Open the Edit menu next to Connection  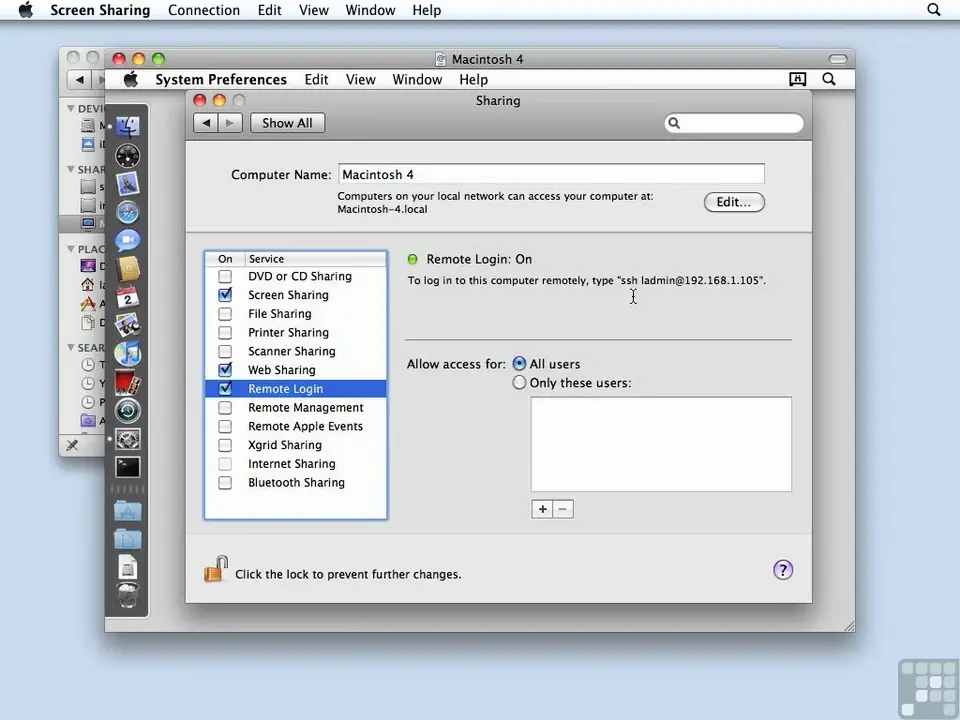point(269,10)
